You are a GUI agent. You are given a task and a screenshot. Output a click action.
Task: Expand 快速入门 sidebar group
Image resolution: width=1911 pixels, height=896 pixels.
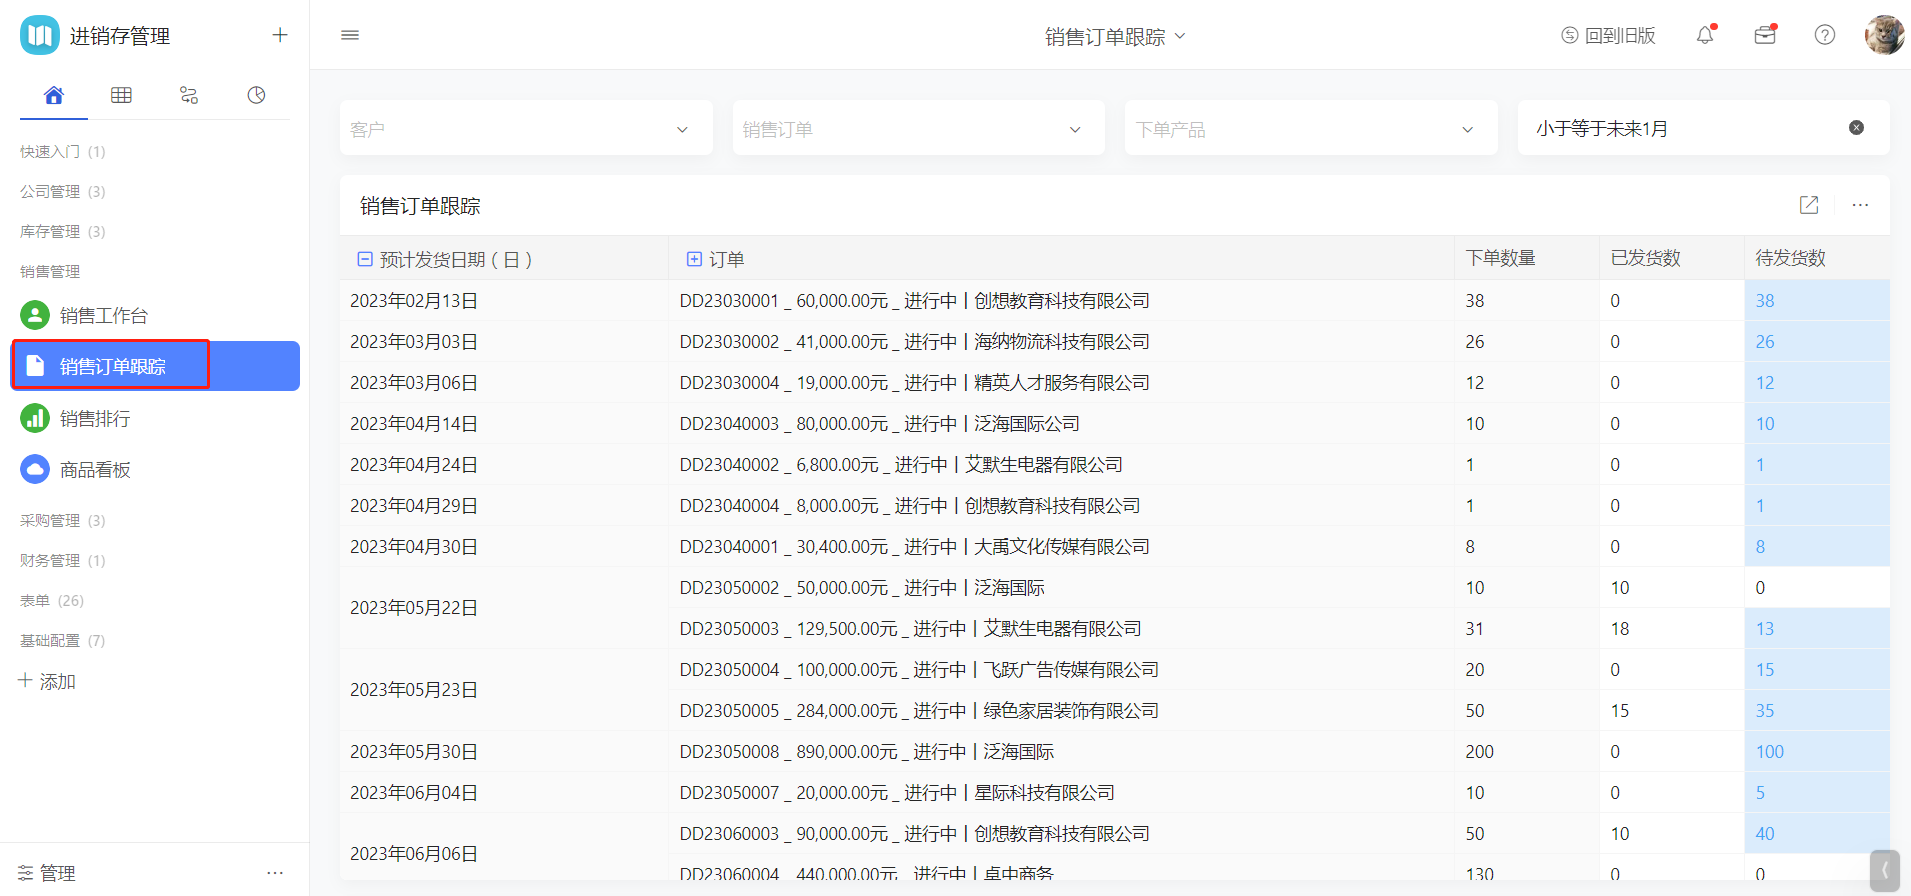[x=62, y=151]
